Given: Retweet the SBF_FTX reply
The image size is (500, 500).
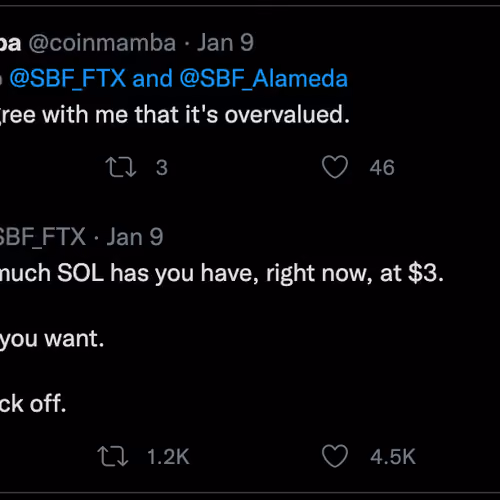Looking at the screenshot, I should [113, 456].
